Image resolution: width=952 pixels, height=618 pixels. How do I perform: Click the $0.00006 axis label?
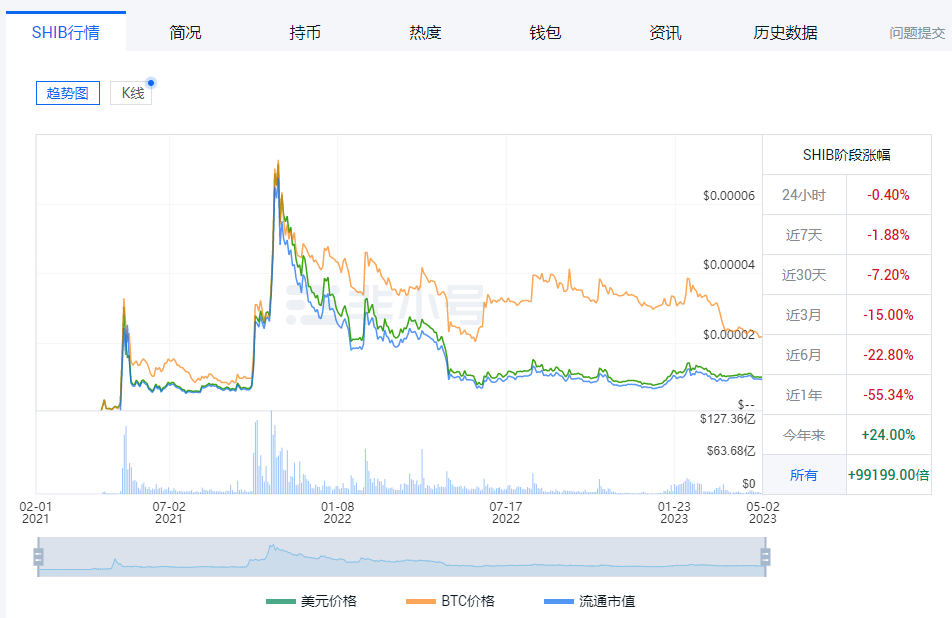pyautogui.click(x=729, y=195)
